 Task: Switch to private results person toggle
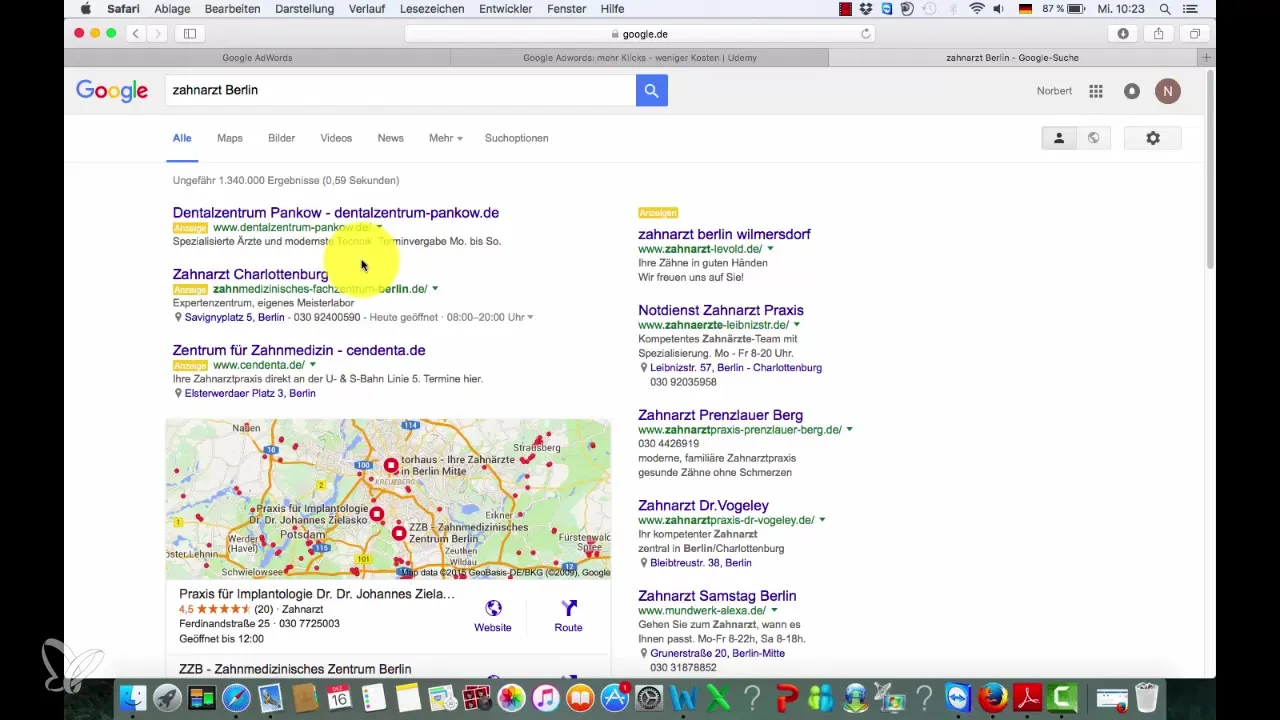(x=1059, y=138)
